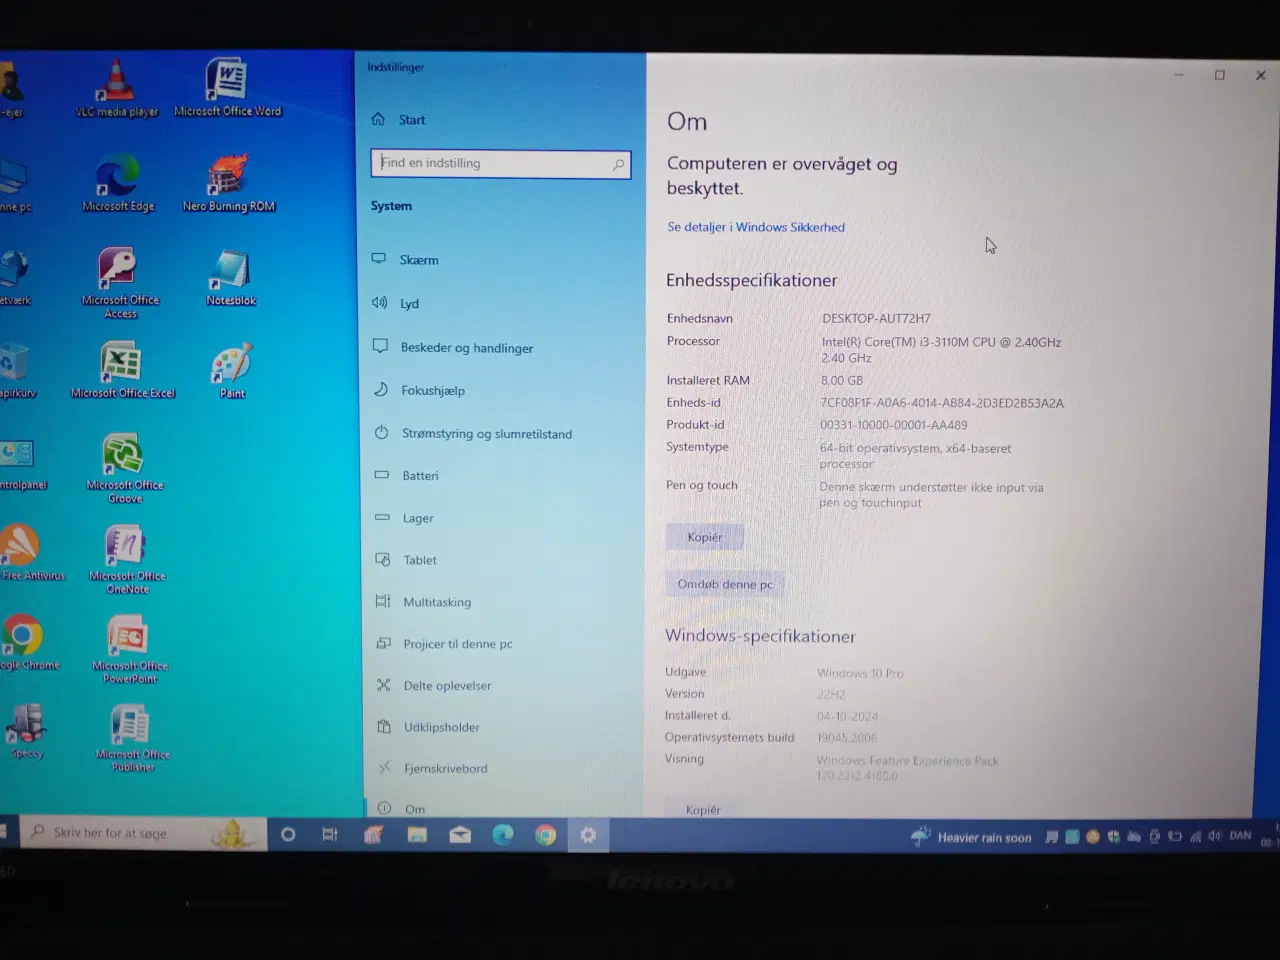Open Microsoft Office Groove desktop icon
1280x960 pixels.
(124, 468)
